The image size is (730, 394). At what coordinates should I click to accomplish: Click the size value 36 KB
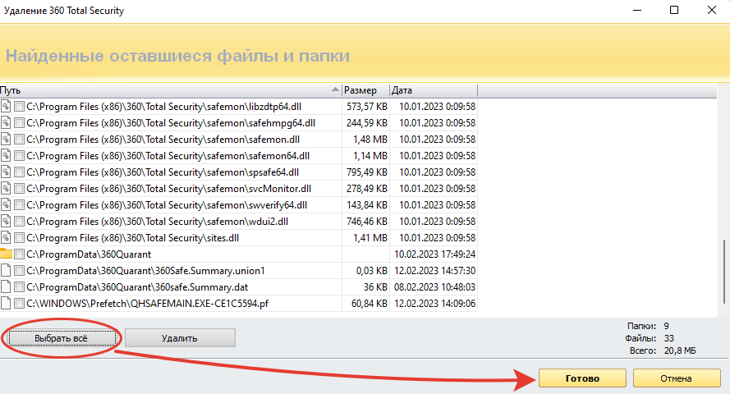point(375,287)
